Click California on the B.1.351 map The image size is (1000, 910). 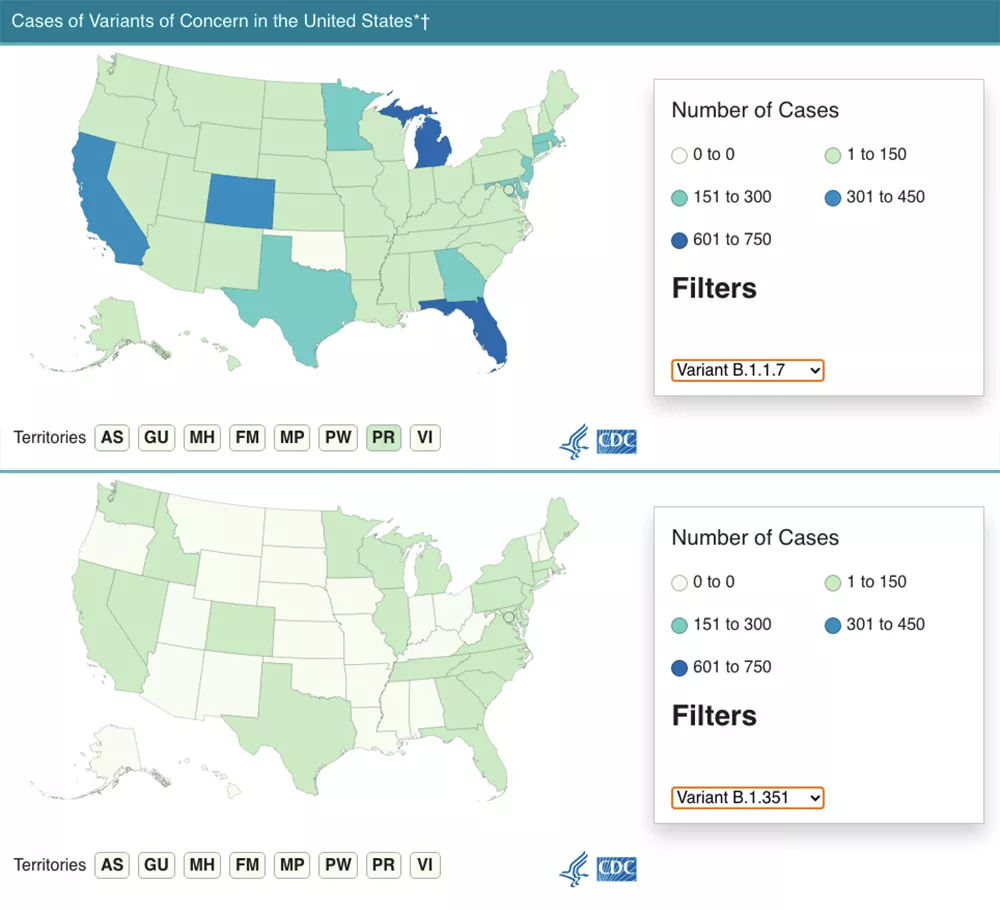click(102, 628)
